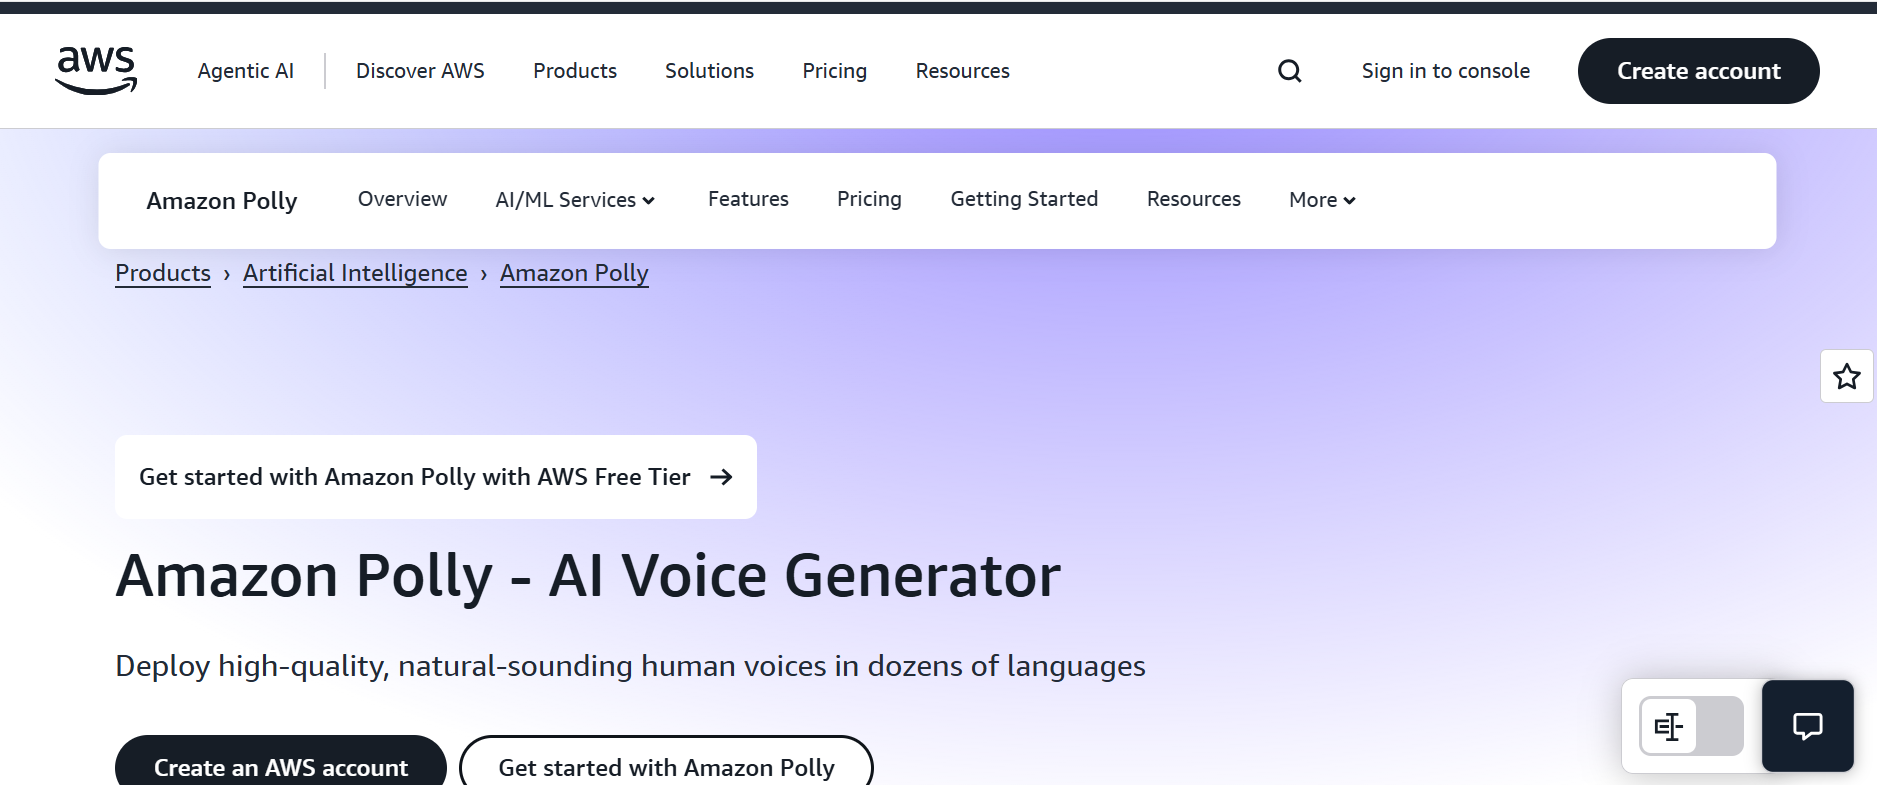This screenshot has height=785, width=1877.
Task: Click the Create account button
Action: point(1698,71)
